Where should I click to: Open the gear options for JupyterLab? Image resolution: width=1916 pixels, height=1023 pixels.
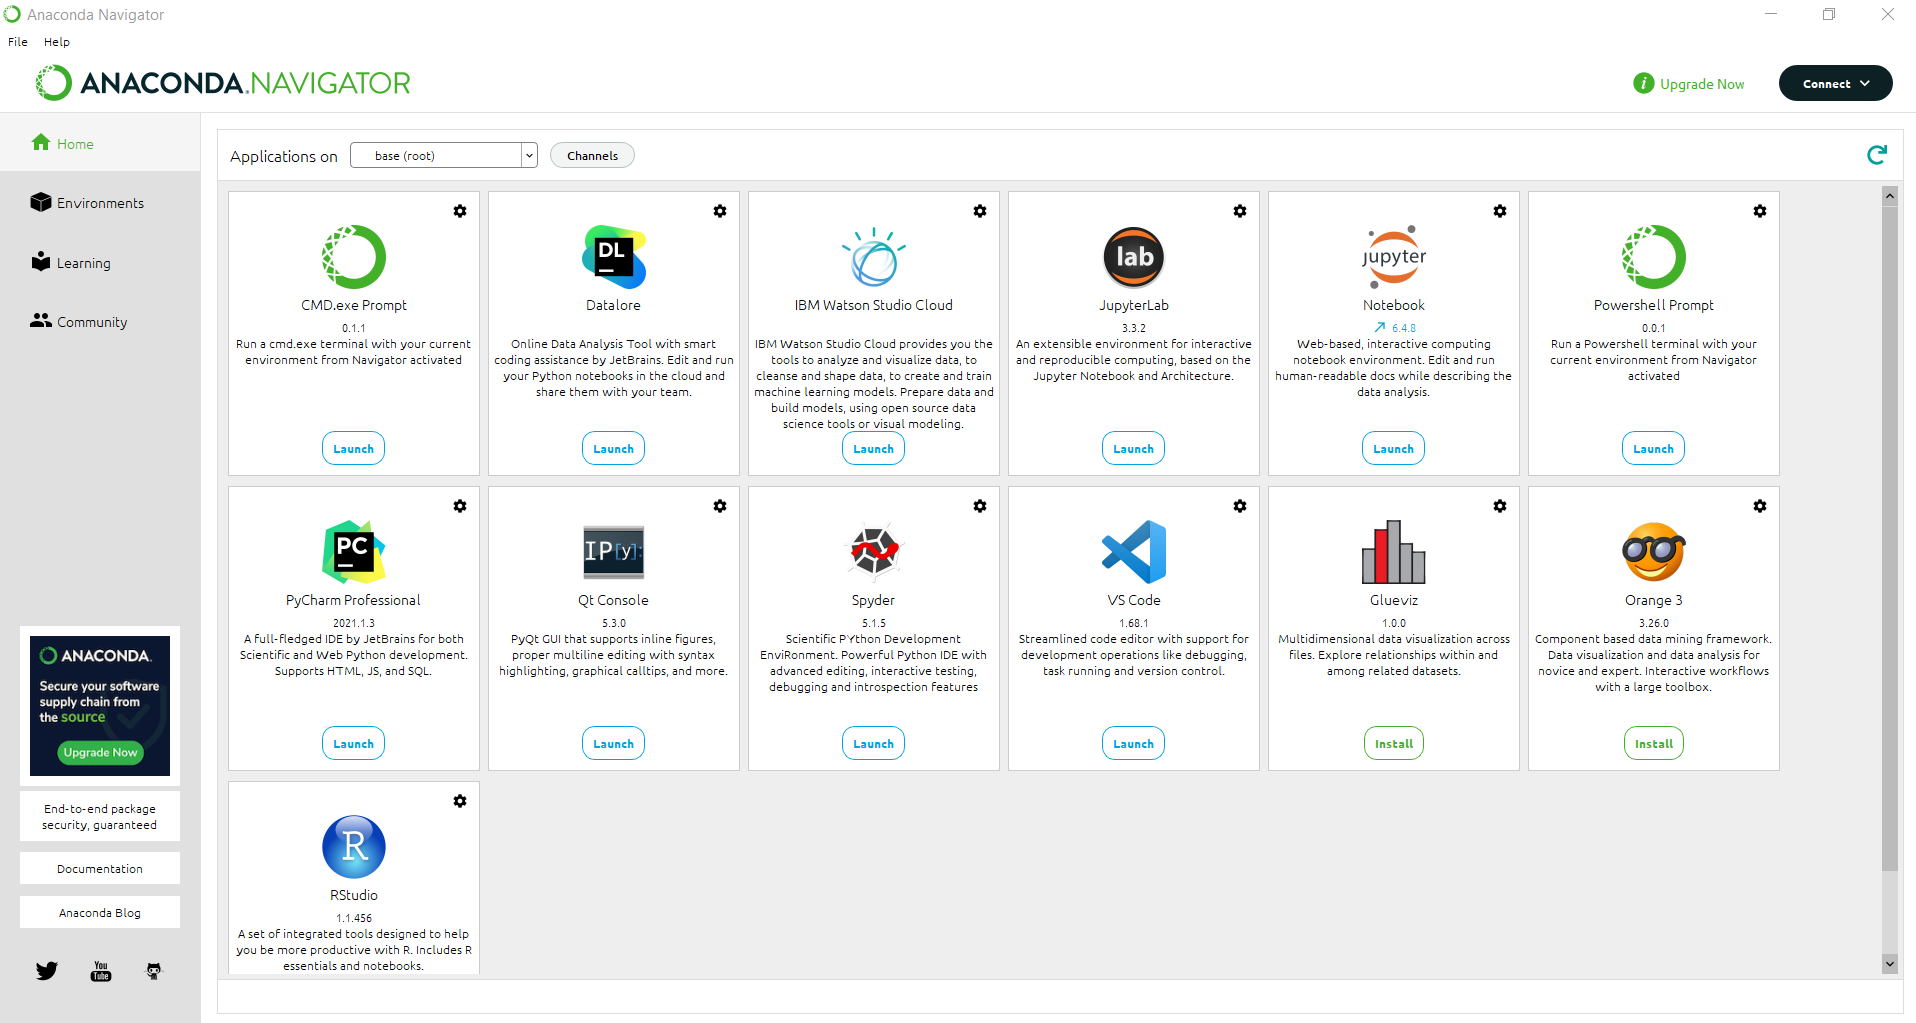(x=1239, y=211)
